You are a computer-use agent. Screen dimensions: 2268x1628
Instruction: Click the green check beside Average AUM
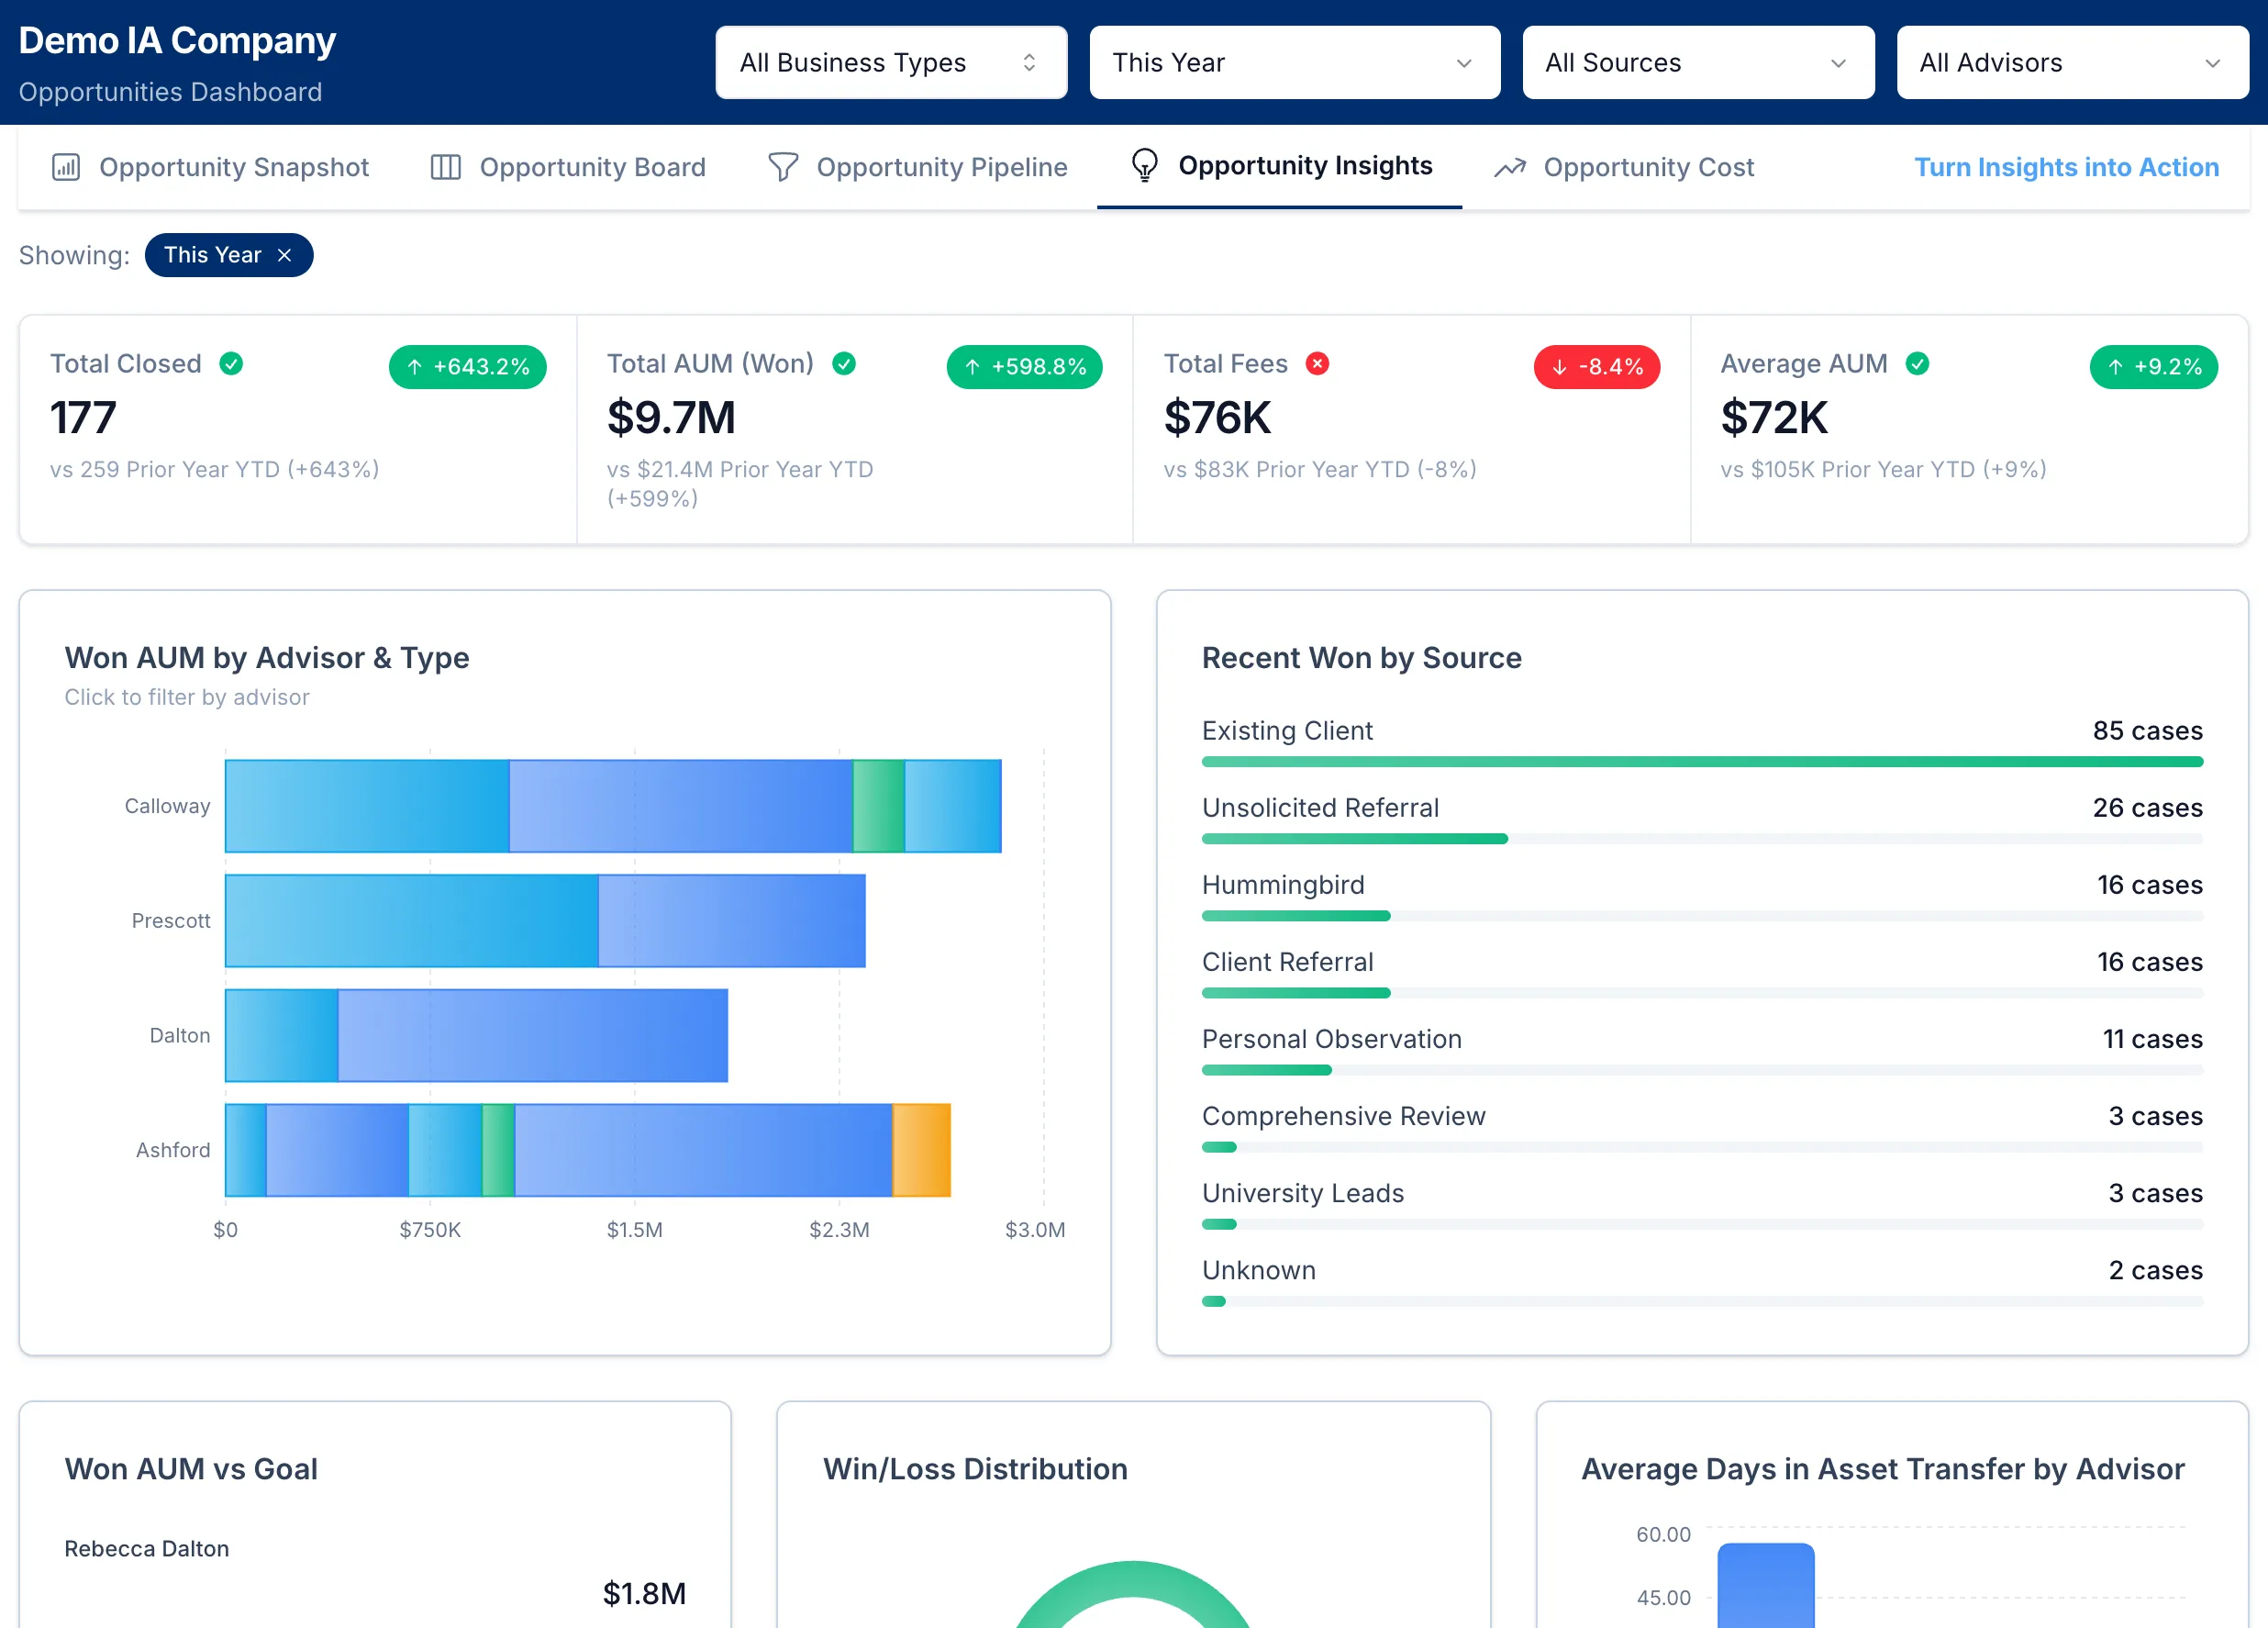1917,363
